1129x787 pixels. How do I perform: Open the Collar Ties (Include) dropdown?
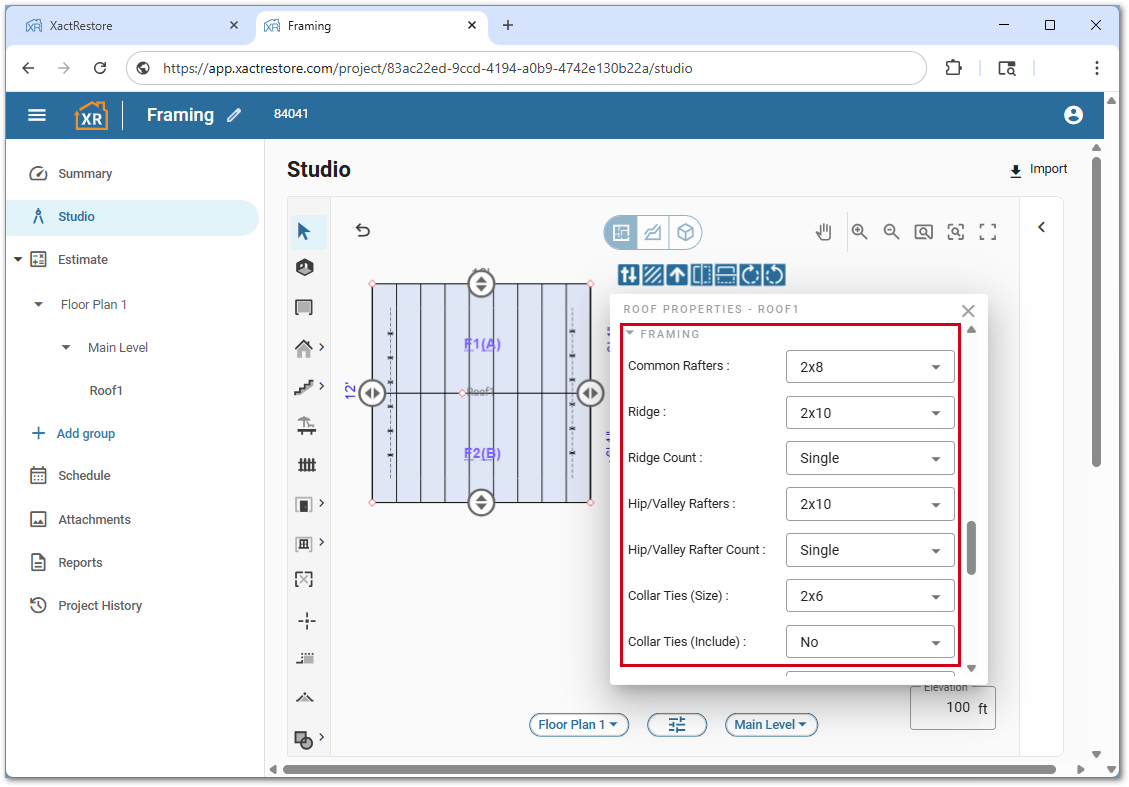[x=869, y=642]
